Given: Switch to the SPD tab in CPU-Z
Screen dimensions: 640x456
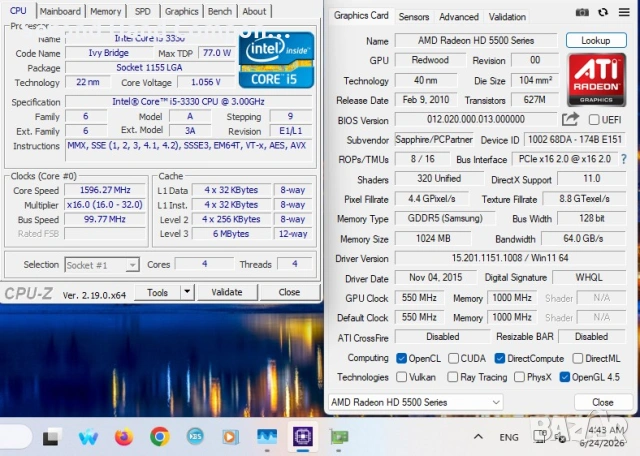Looking at the screenshot, I should coord(142,11).
